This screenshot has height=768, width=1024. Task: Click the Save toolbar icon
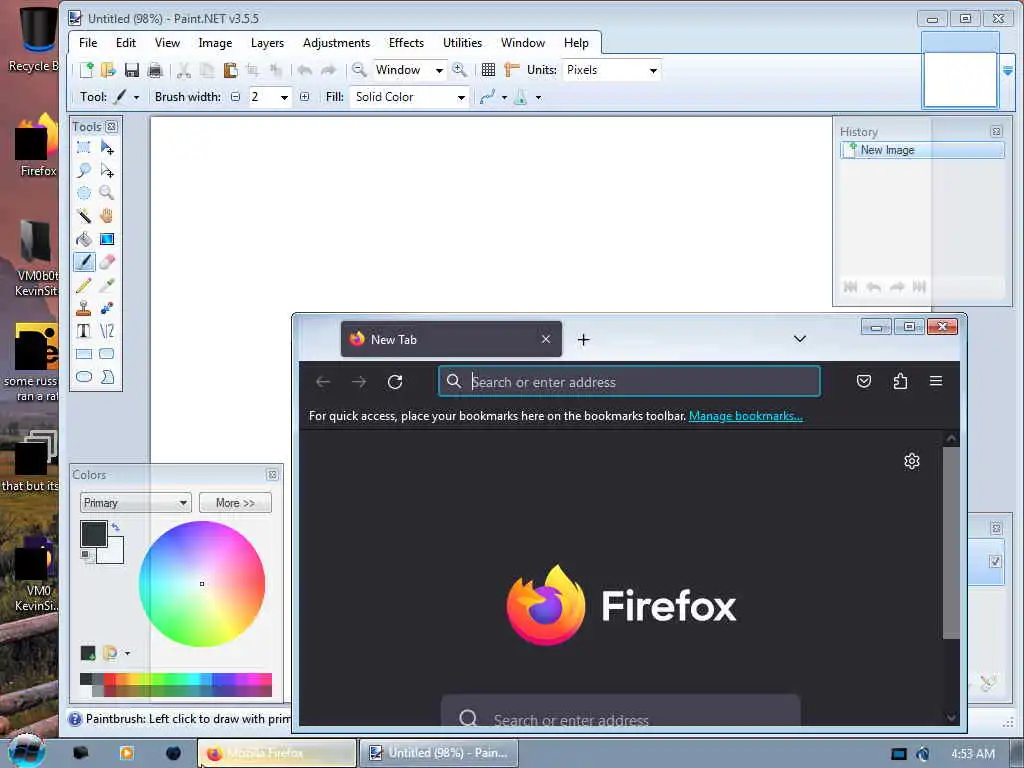tap(131, 70)
